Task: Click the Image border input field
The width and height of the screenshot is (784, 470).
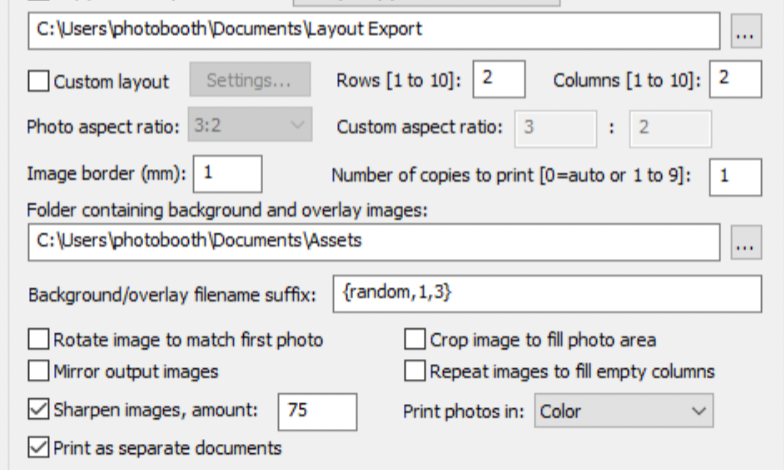Action: coord(228,173)
